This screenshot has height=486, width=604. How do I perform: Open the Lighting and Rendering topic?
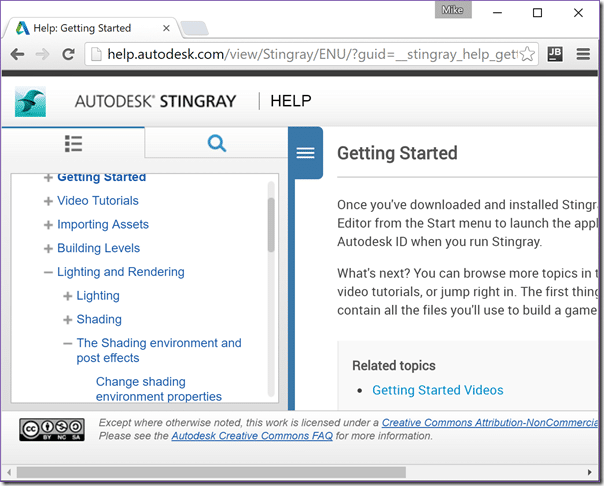click(121, 272)
